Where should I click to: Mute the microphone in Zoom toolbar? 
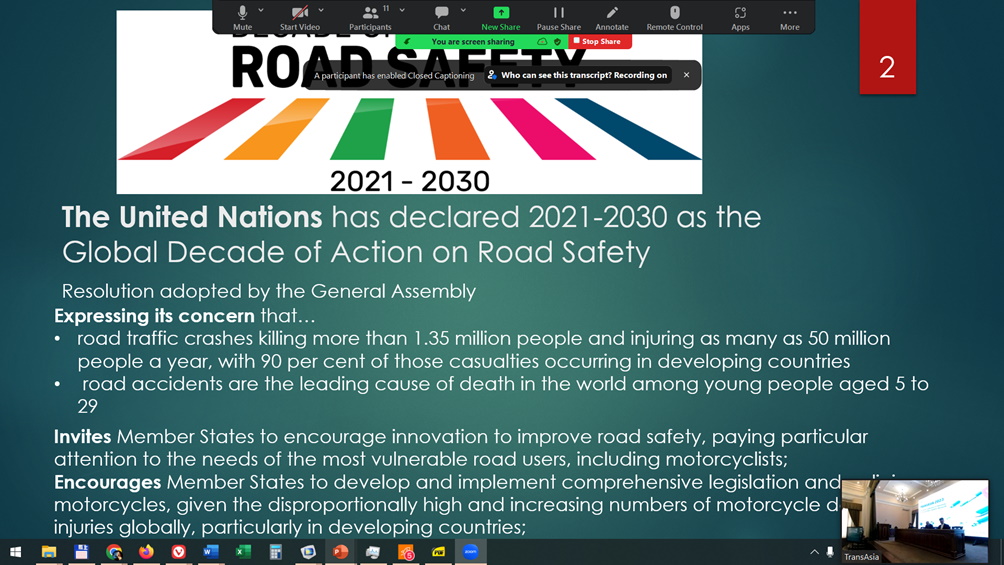click(242, 17)
